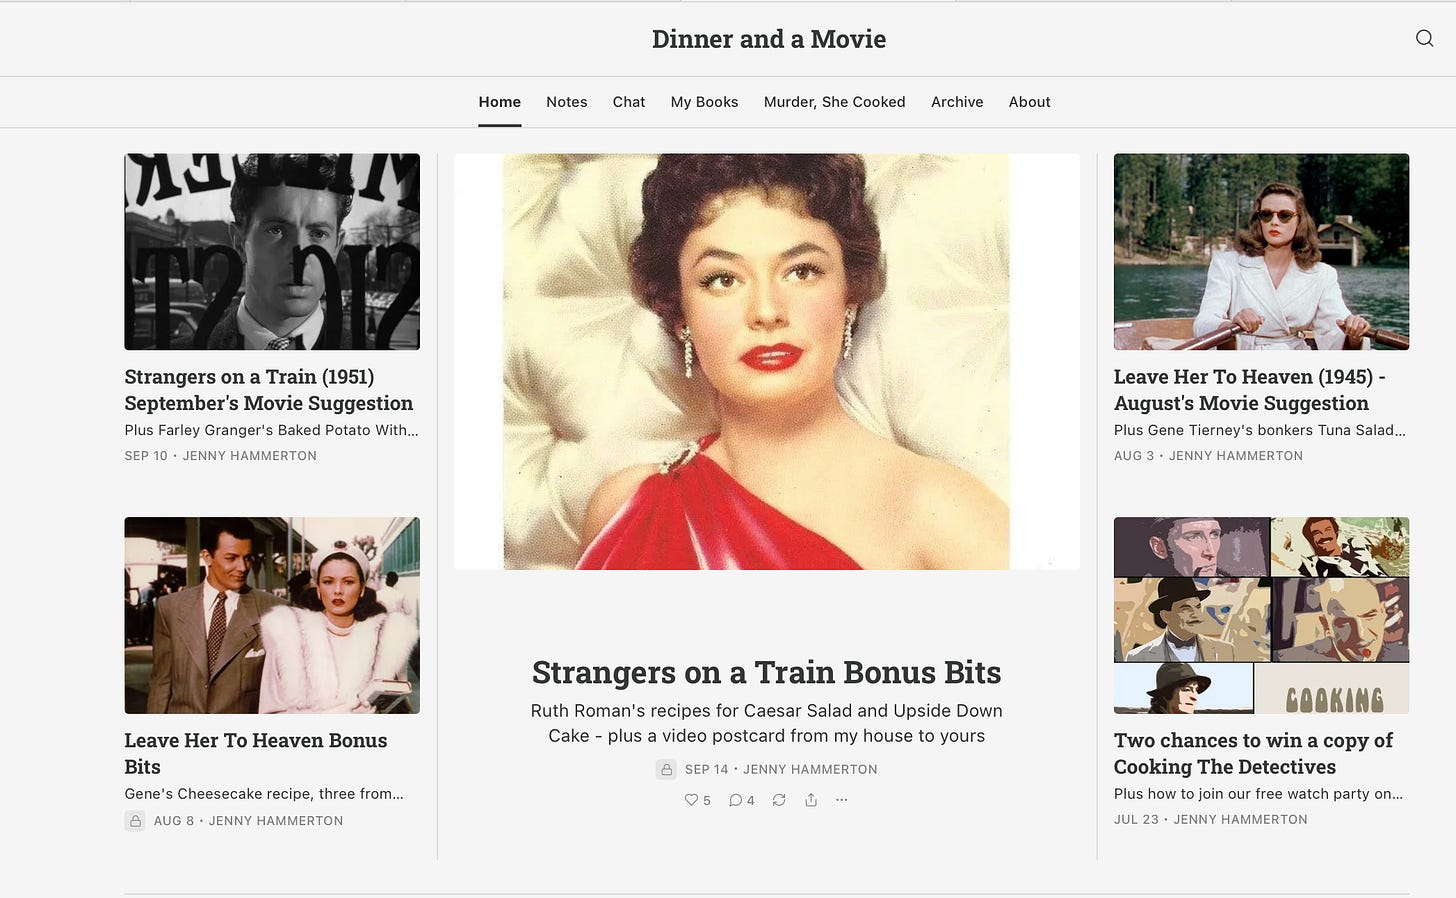
Task: Click the AUG 3 Jenny Hammerton byline
Action: (x=1208, y=456)
